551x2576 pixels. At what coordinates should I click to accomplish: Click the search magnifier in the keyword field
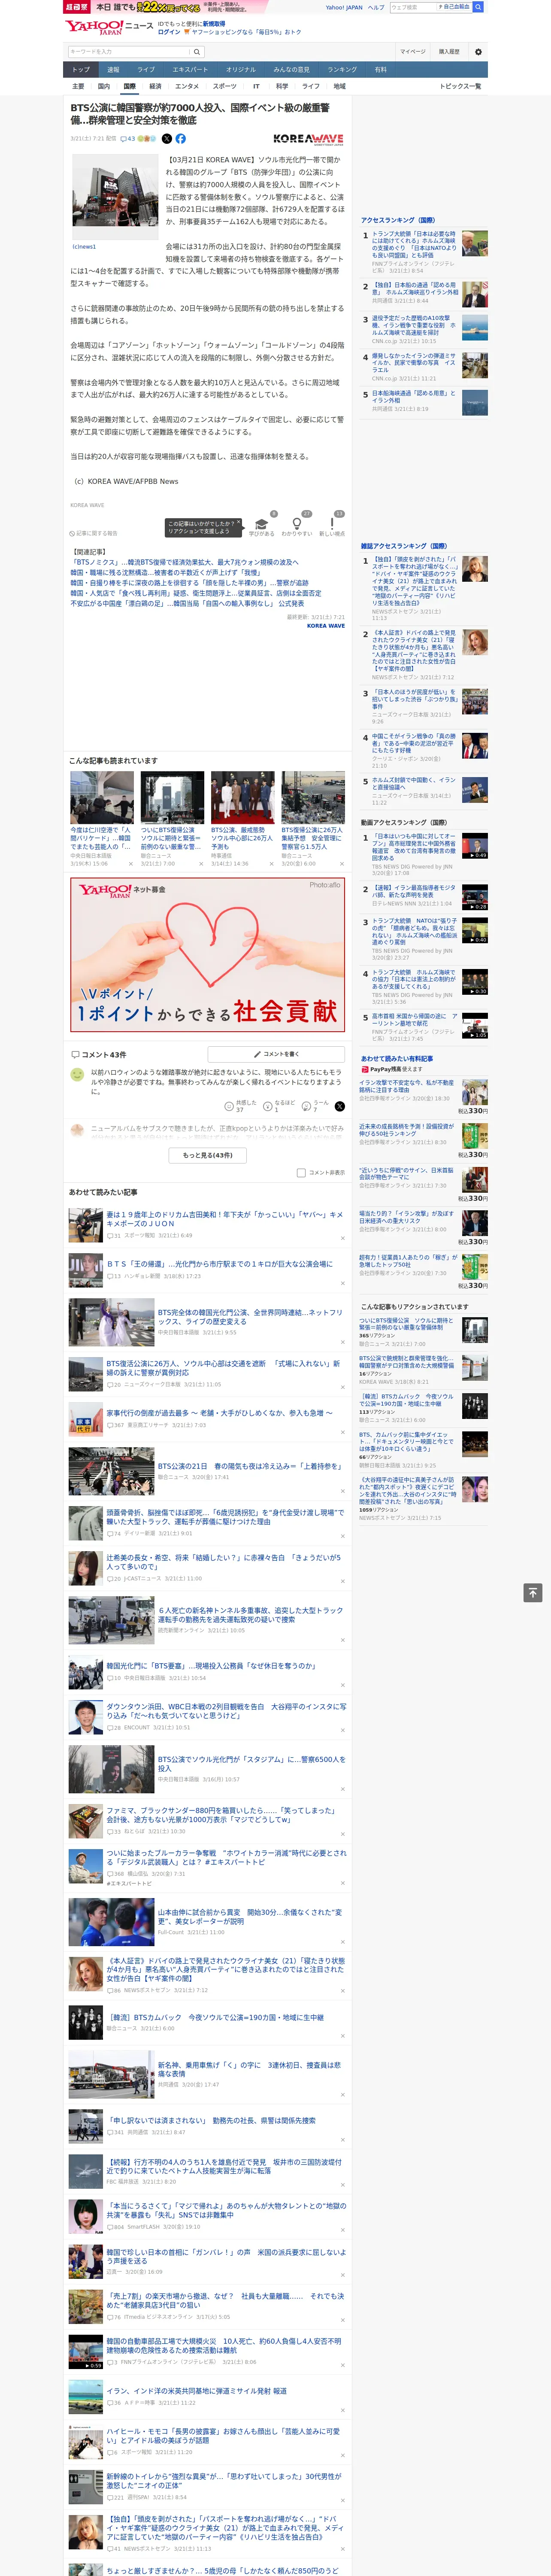[197, 52]
